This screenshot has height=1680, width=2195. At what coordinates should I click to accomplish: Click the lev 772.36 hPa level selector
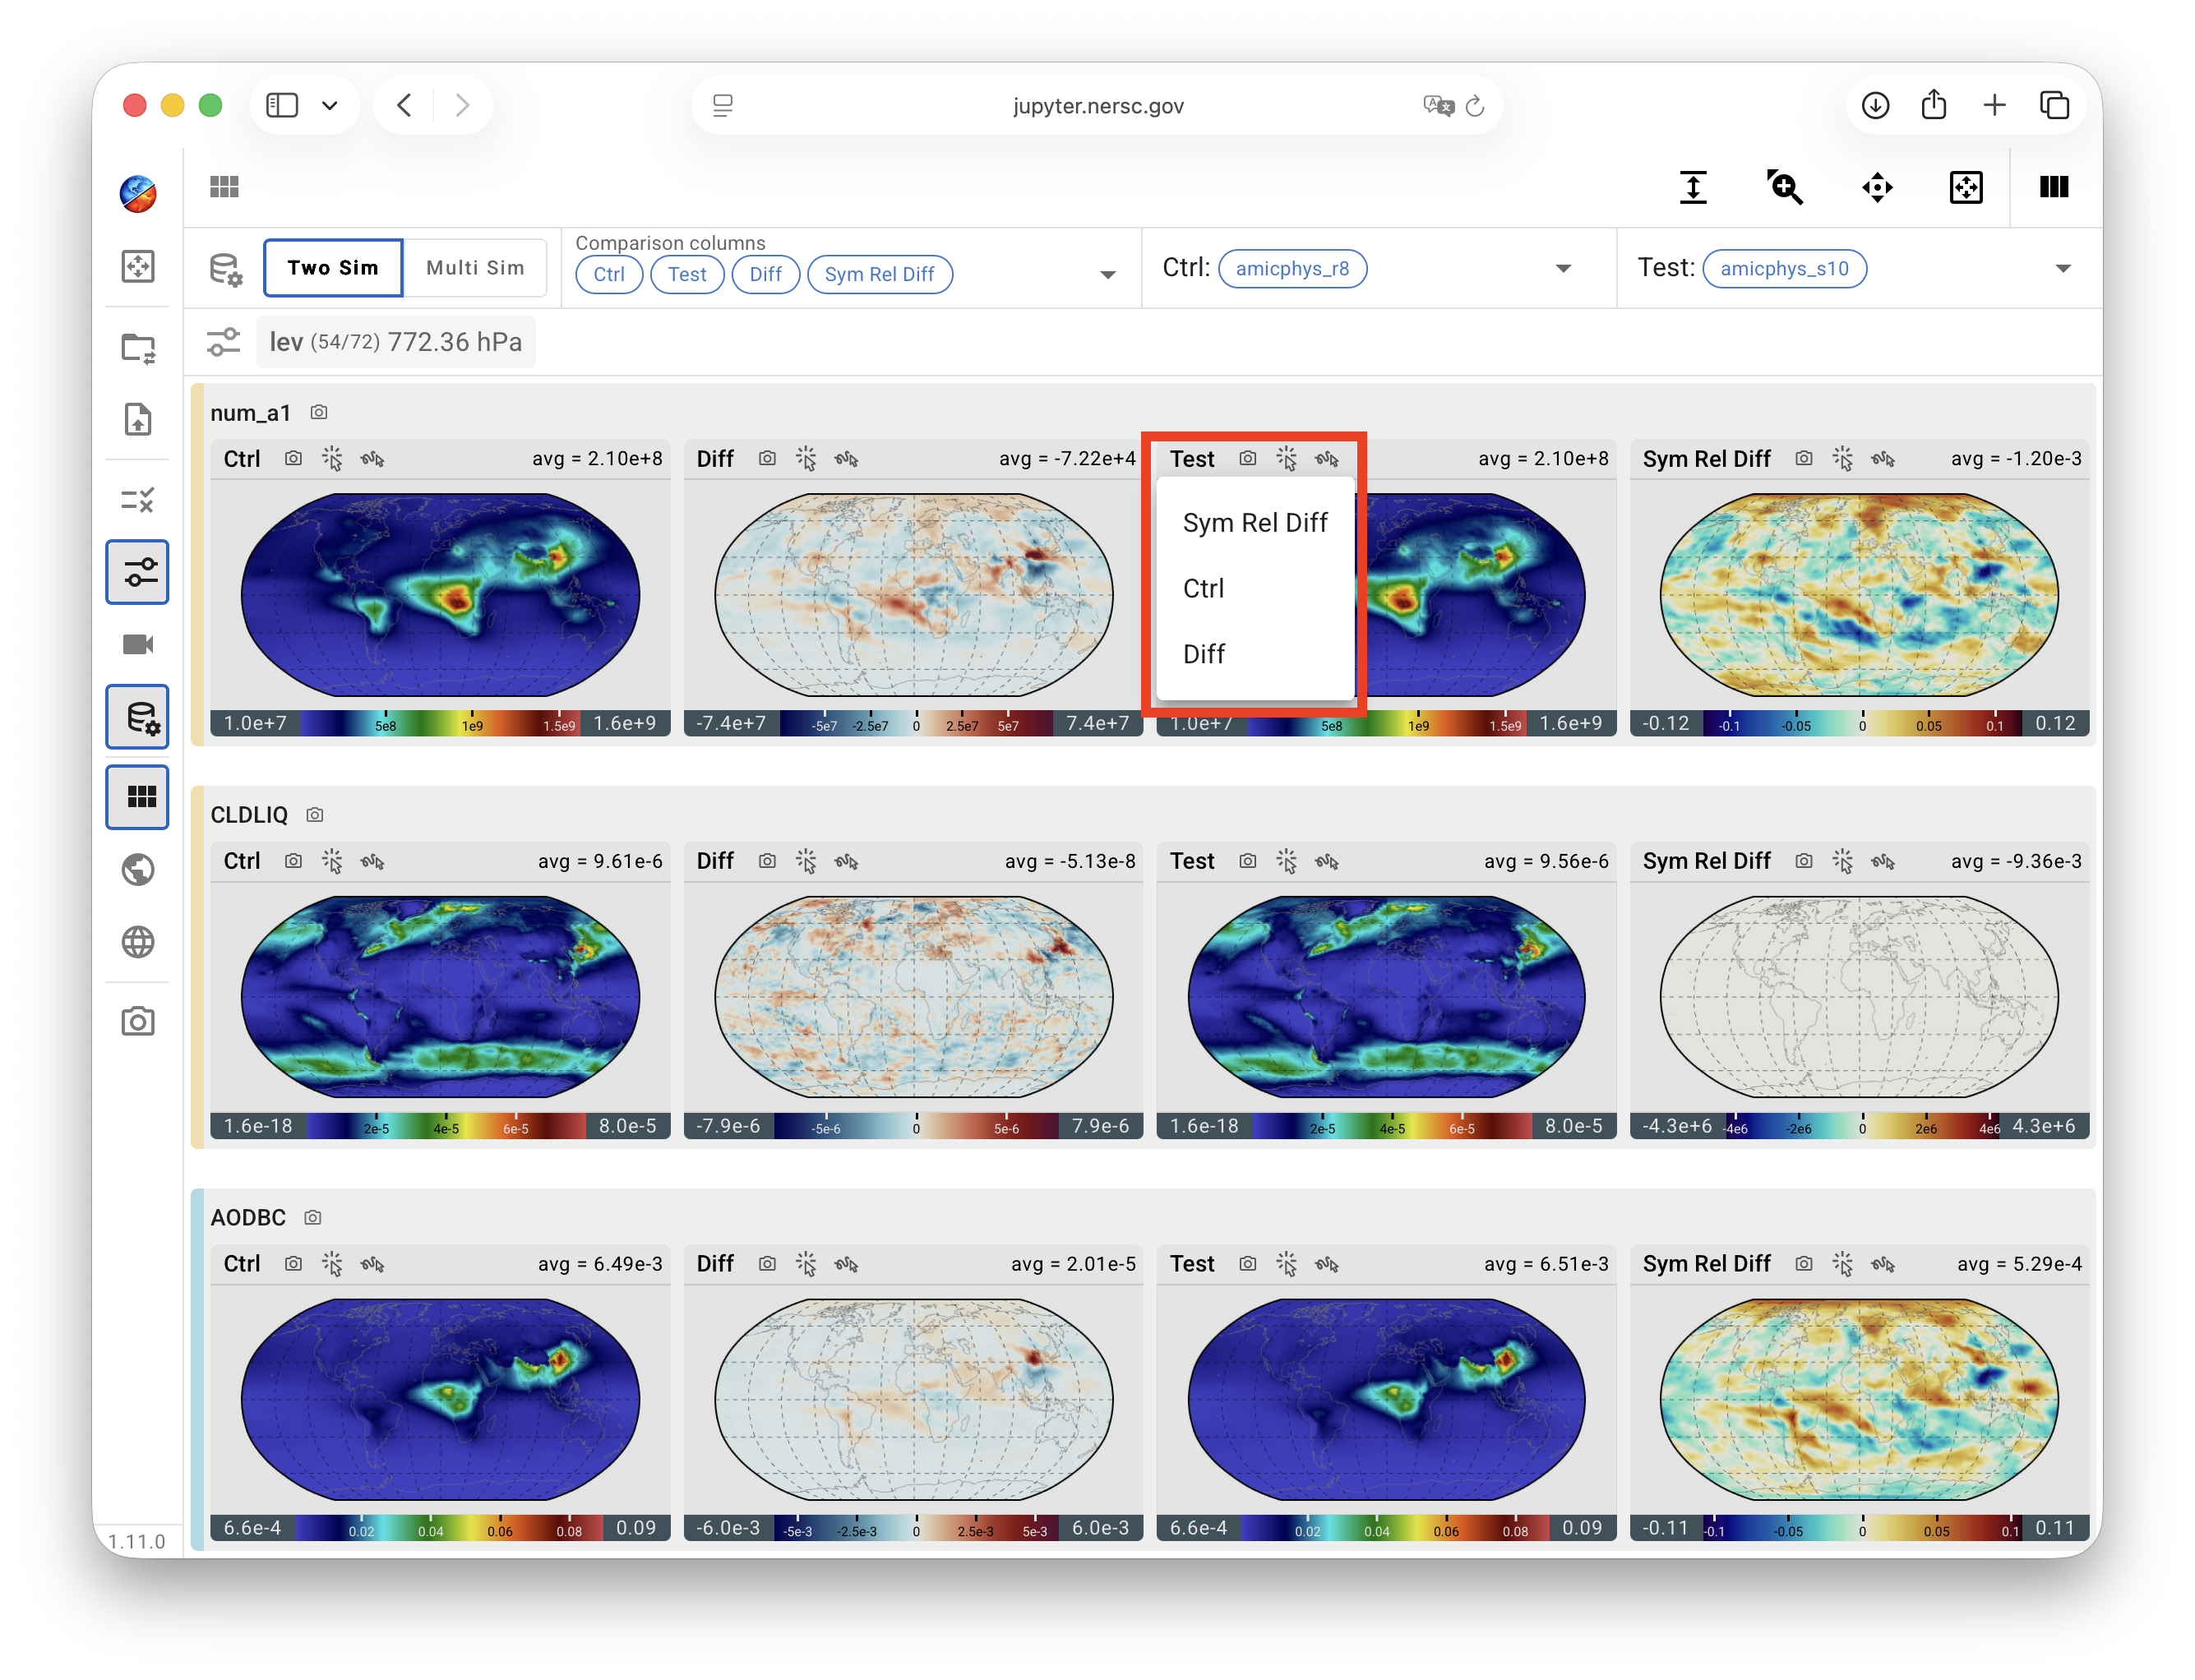click(x=395, y=342)
